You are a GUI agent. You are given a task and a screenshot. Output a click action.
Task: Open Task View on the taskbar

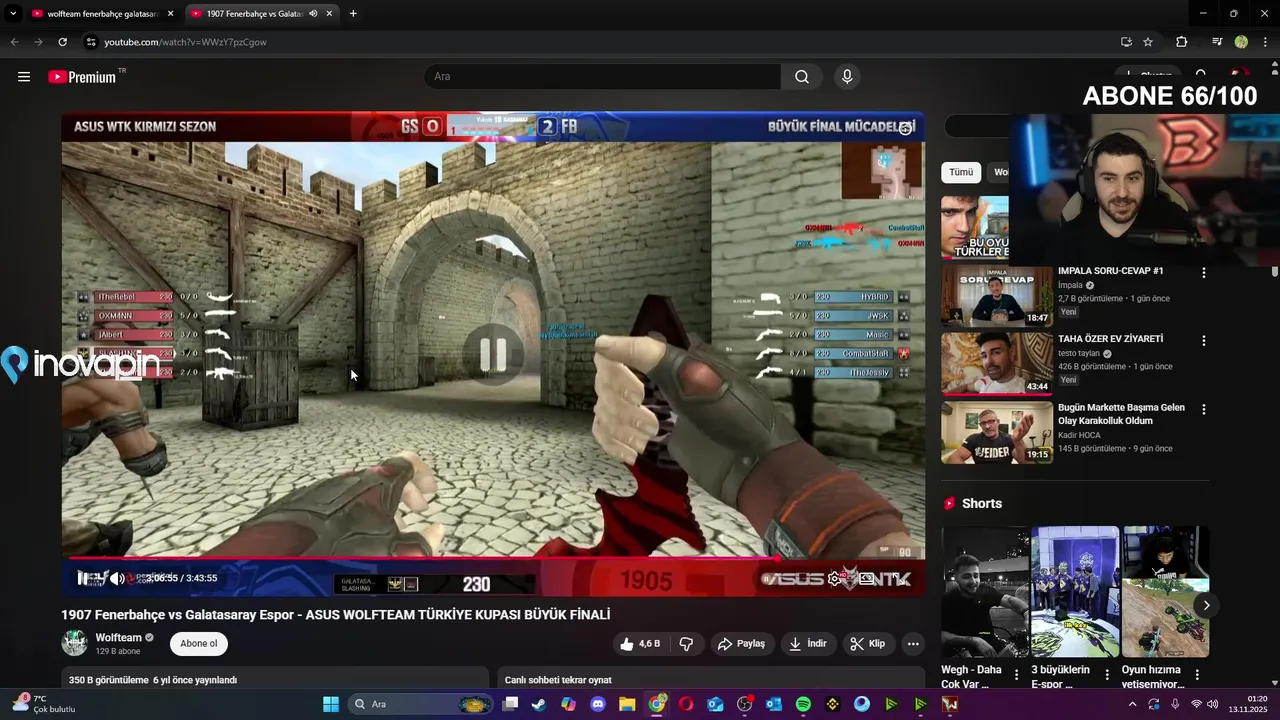510,704
